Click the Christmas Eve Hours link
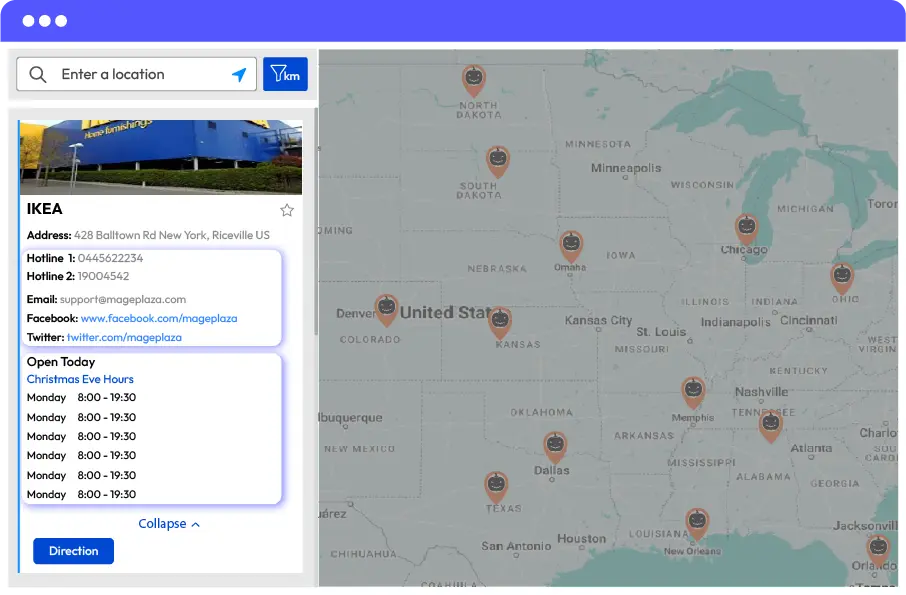 [80, 379]
